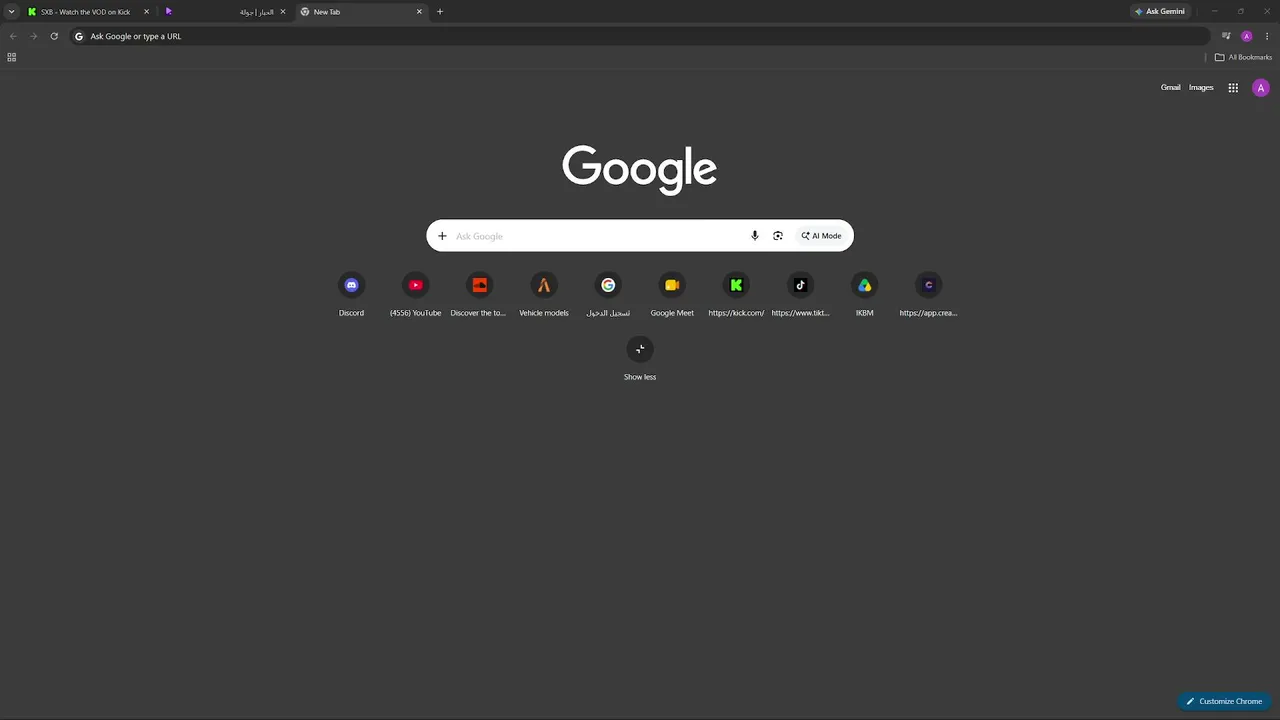The width and height of the screenshot is (1280, 720).
Task: Select the New Tab tab
Action: pos(362,12)
